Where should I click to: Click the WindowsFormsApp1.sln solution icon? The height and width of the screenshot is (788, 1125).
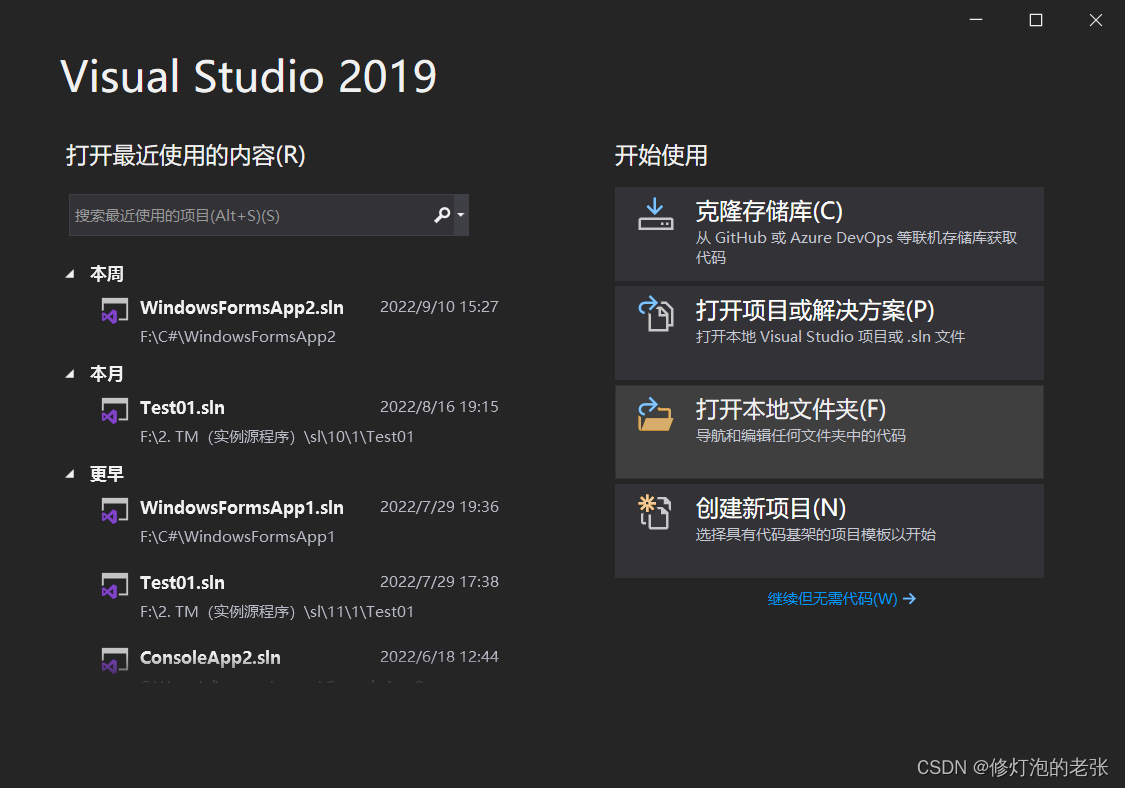[115, 510]
